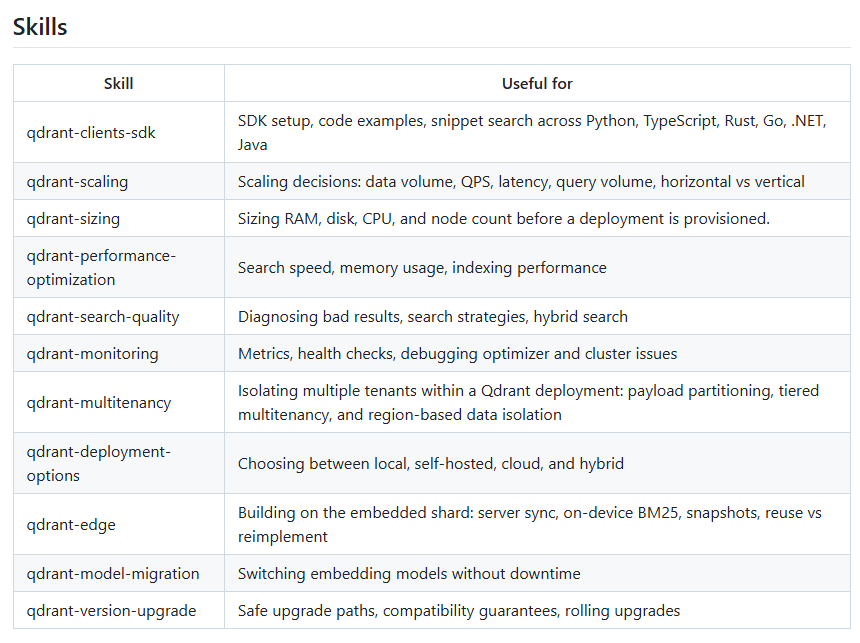Select the qdrant-sizing cell
The height and width of the screenshot is (643, 860).
118,218
